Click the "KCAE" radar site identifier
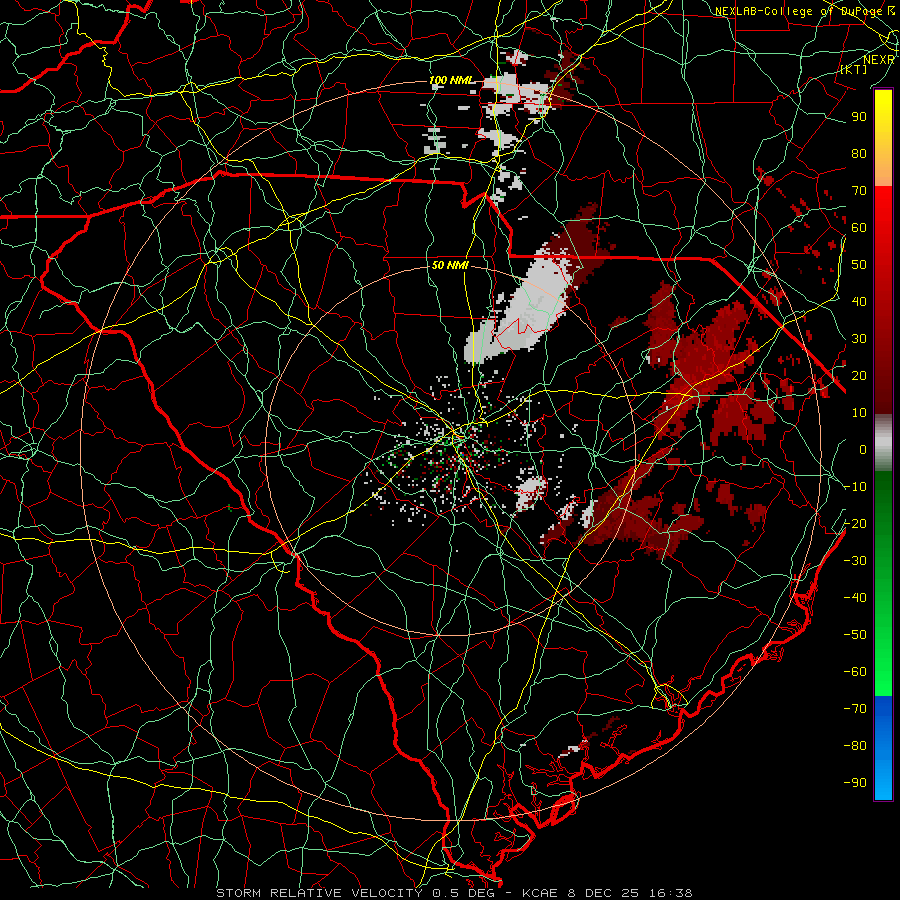The width and height of the screenshot is (900, 900). tap(540, 893)
